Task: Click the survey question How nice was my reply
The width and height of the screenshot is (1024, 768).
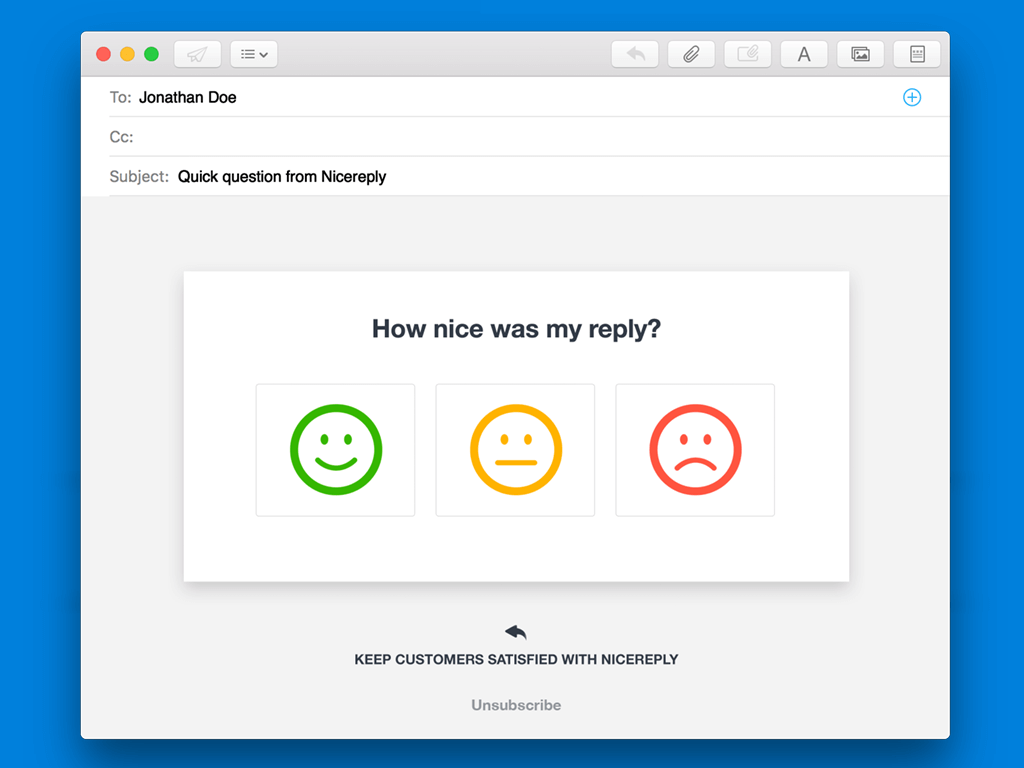Action: 515,328
